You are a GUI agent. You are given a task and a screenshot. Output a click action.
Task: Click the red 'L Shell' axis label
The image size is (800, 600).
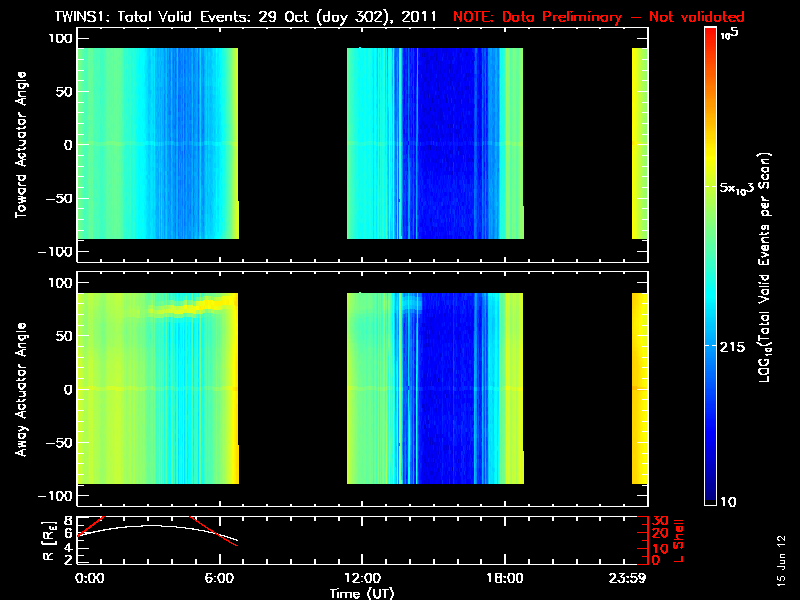(678, 540)
